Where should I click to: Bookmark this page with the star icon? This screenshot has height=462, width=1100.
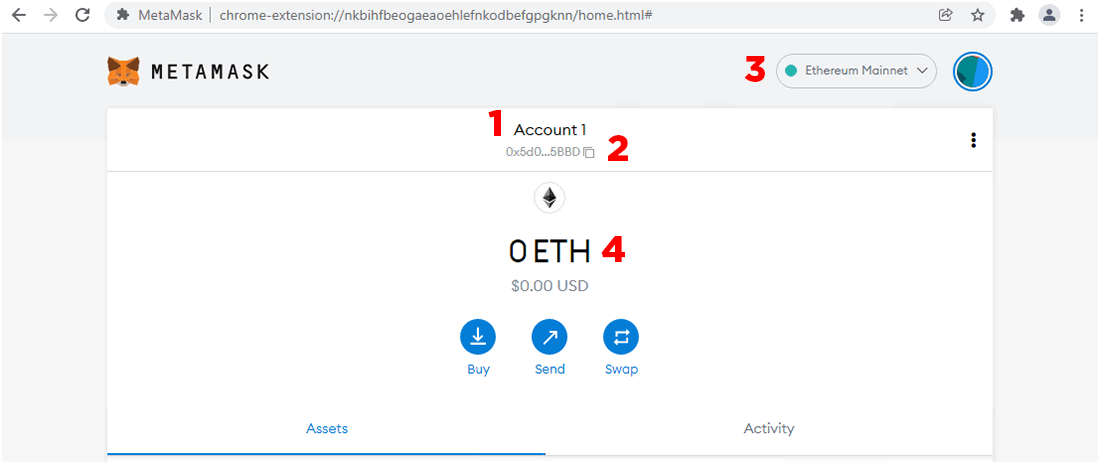[977, 15]
